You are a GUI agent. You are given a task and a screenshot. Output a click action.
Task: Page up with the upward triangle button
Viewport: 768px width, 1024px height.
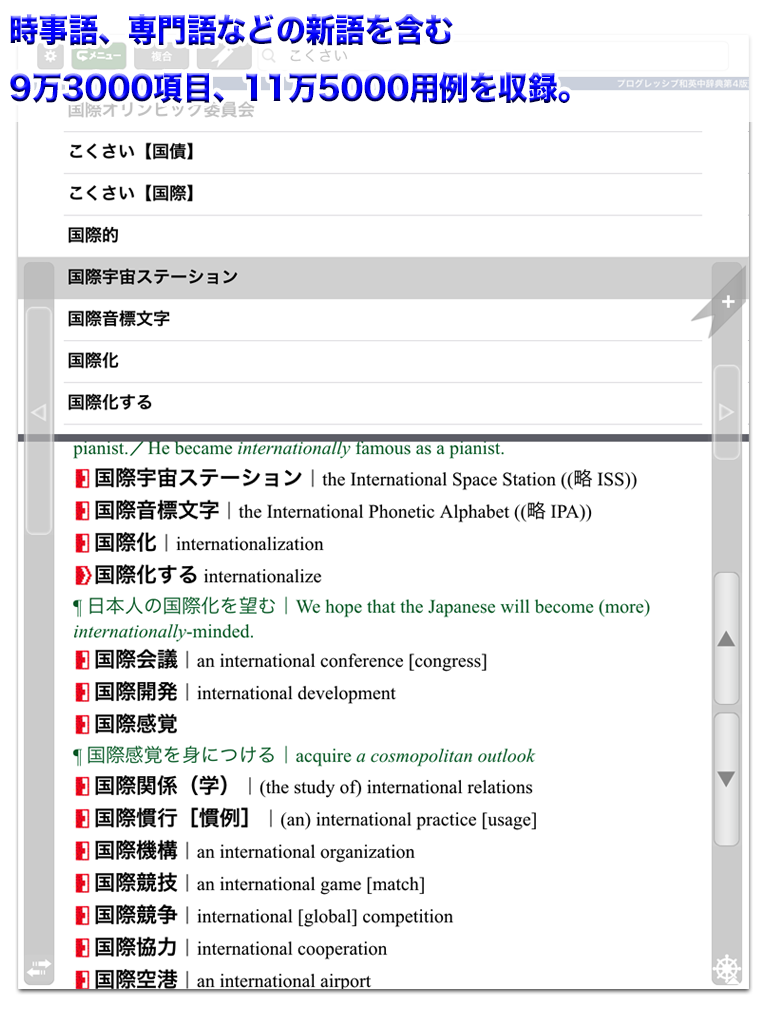click(x=727, y=639)
